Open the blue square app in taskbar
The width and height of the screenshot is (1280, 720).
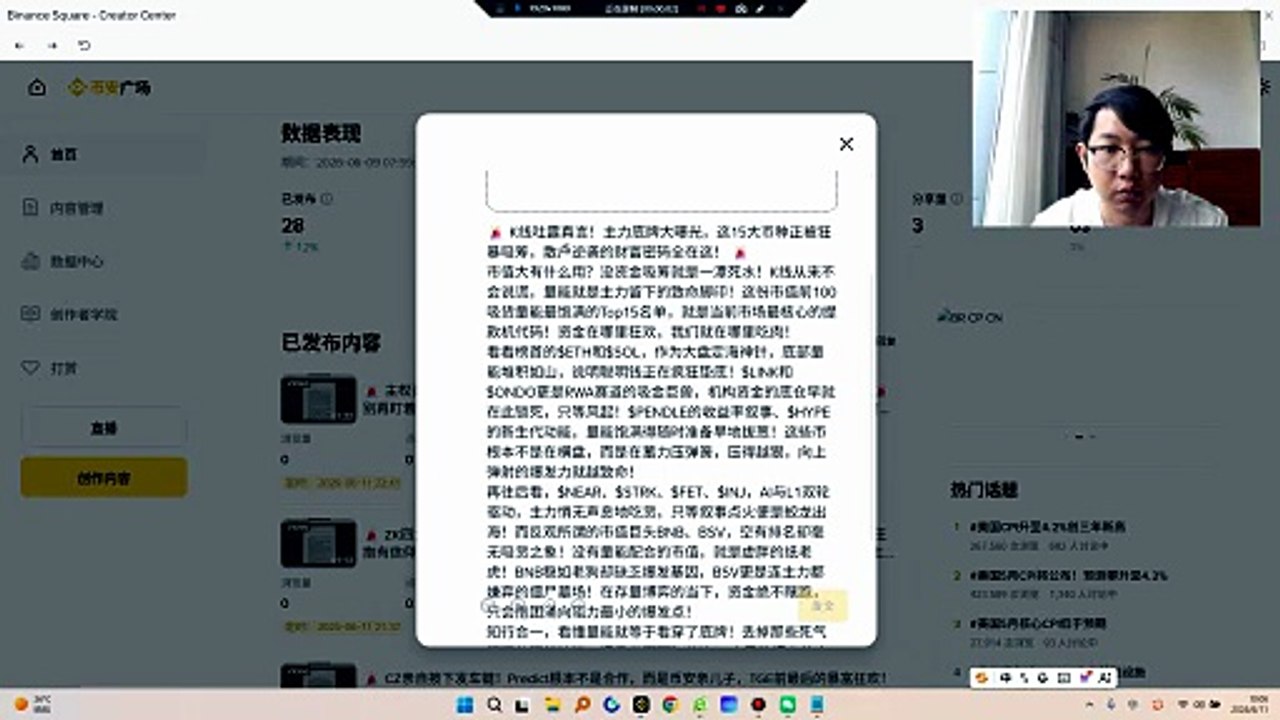click(x=729, y=705)
